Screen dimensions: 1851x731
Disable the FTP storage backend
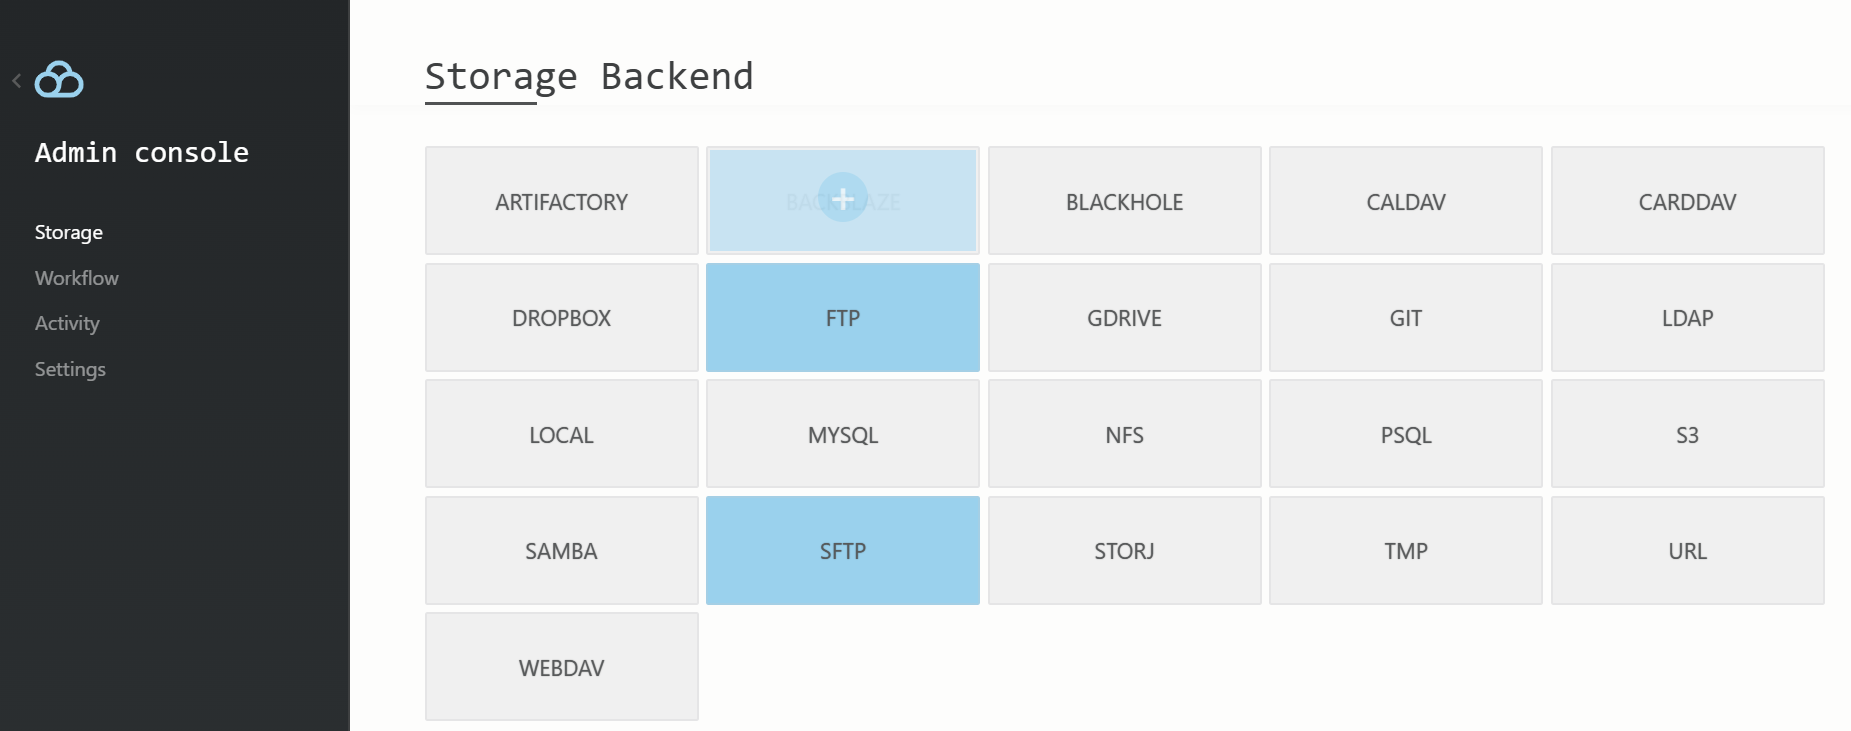pos(842,318)
